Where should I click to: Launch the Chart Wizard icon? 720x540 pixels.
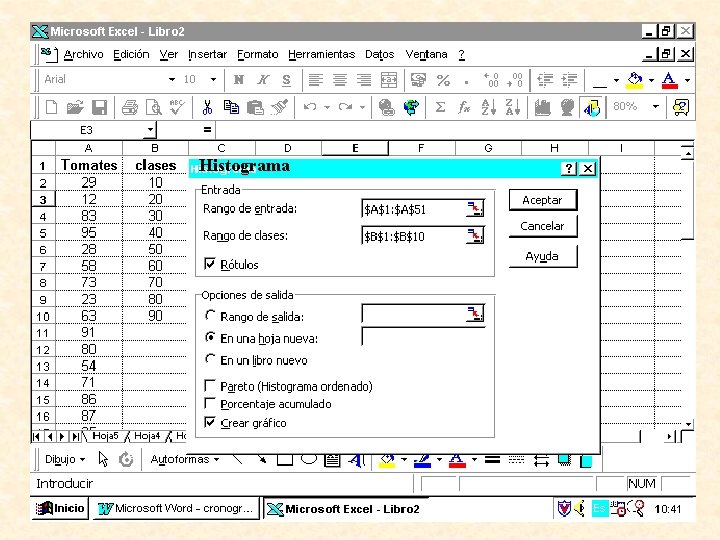coord(543,107)
